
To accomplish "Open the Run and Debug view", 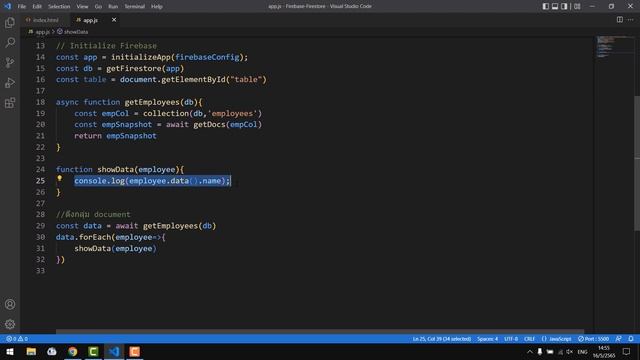I will pos(10,82).
